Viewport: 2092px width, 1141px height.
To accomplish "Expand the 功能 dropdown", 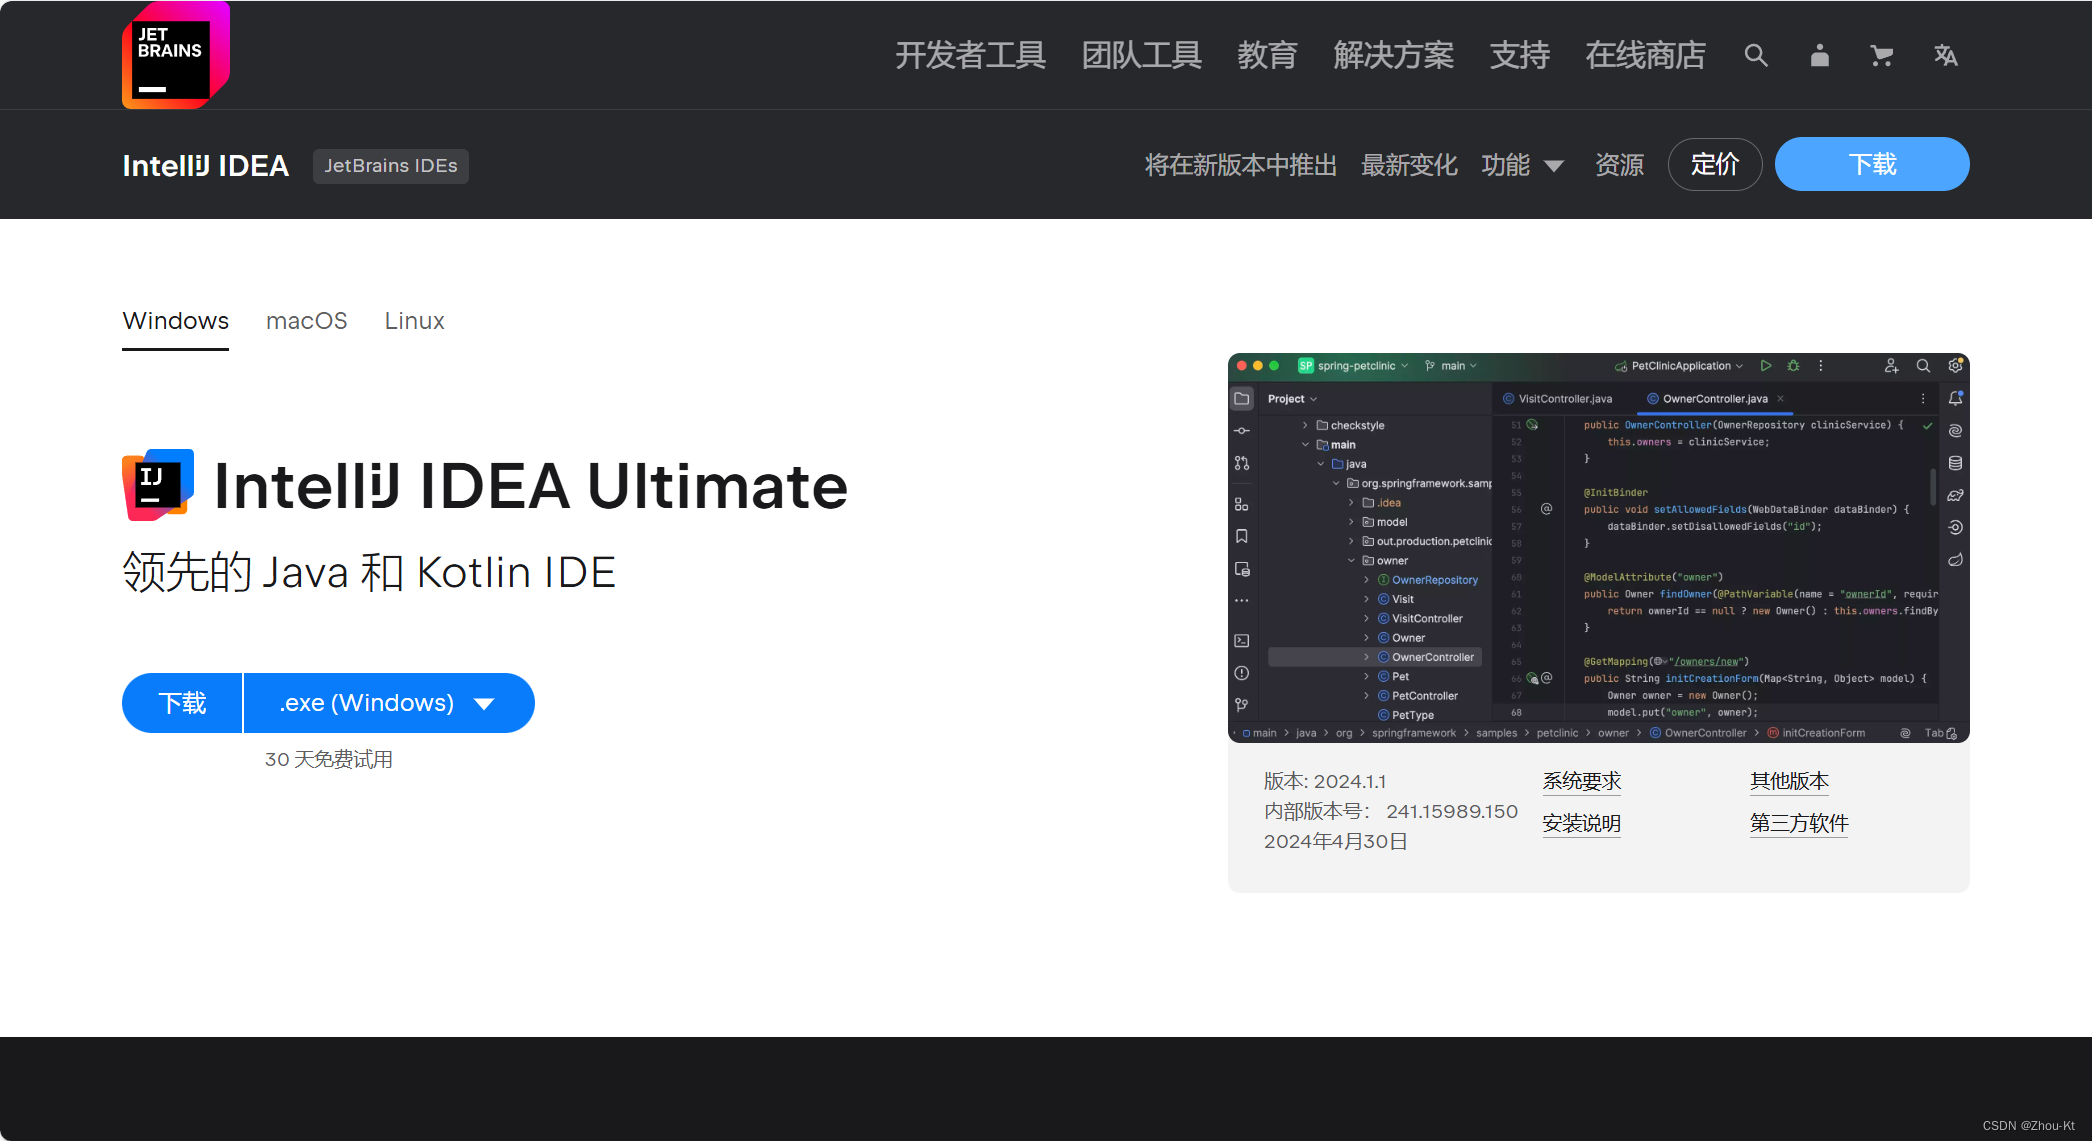I will pyautogui.click(x=1522, y=165).
